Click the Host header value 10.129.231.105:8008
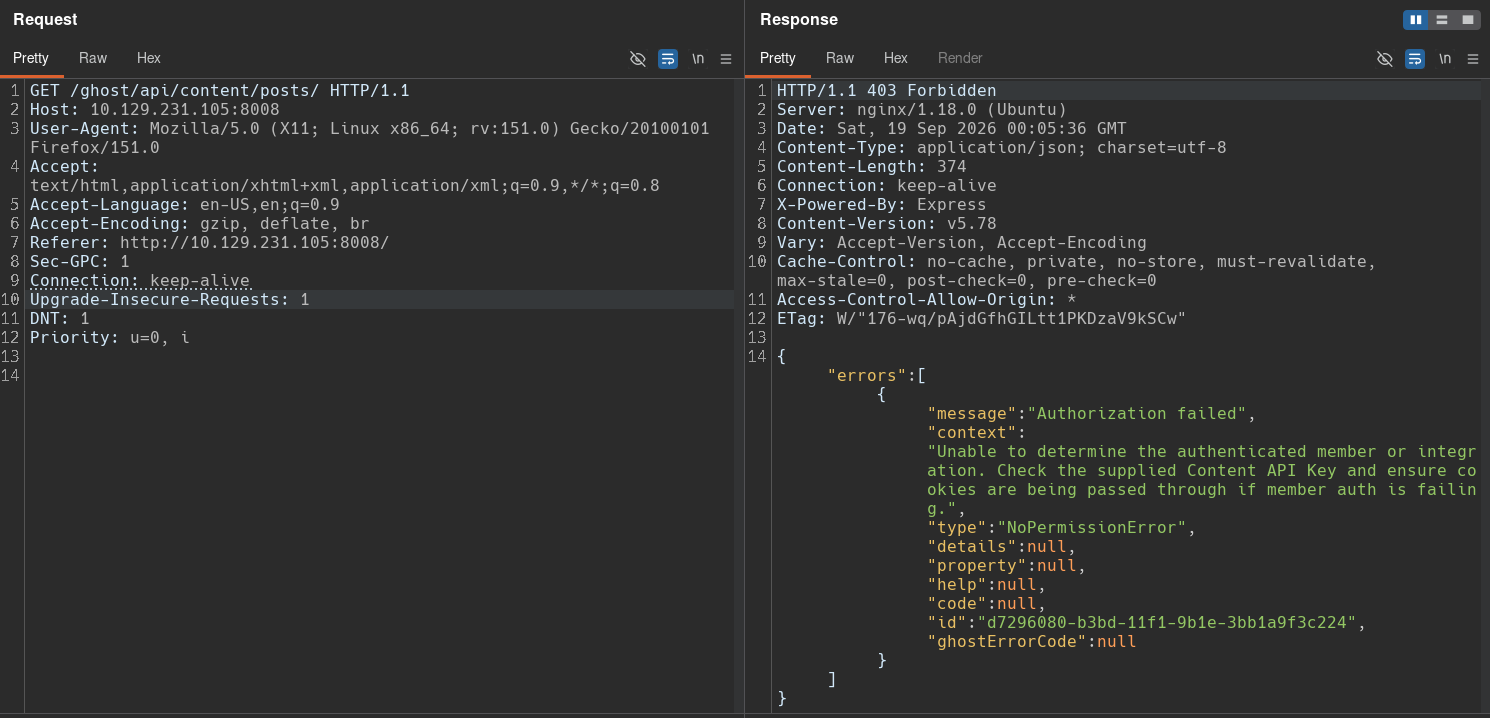Screen dimensions: 1490x718 pyautogui.click(x=185, y=109)
